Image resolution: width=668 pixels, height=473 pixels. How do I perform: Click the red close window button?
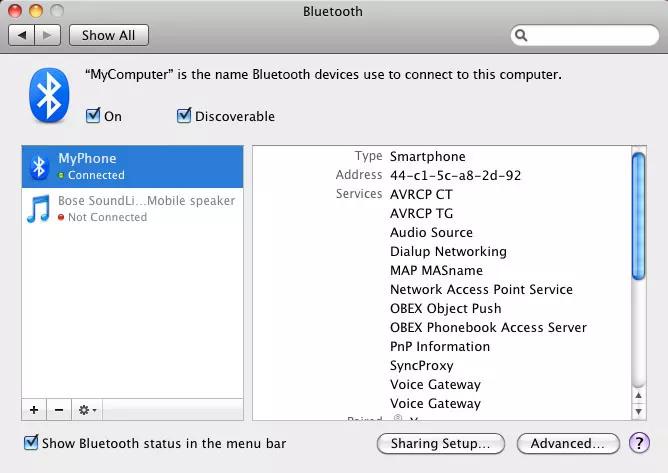[15, 11]
